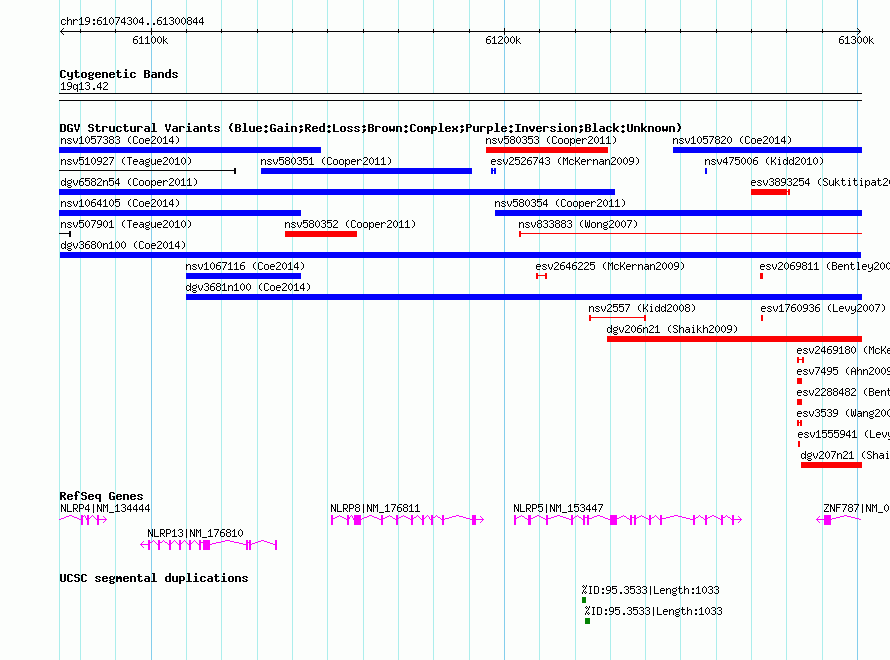Open dgv207n21 variant label
This screenshot has width=890, height=660.
845,455
